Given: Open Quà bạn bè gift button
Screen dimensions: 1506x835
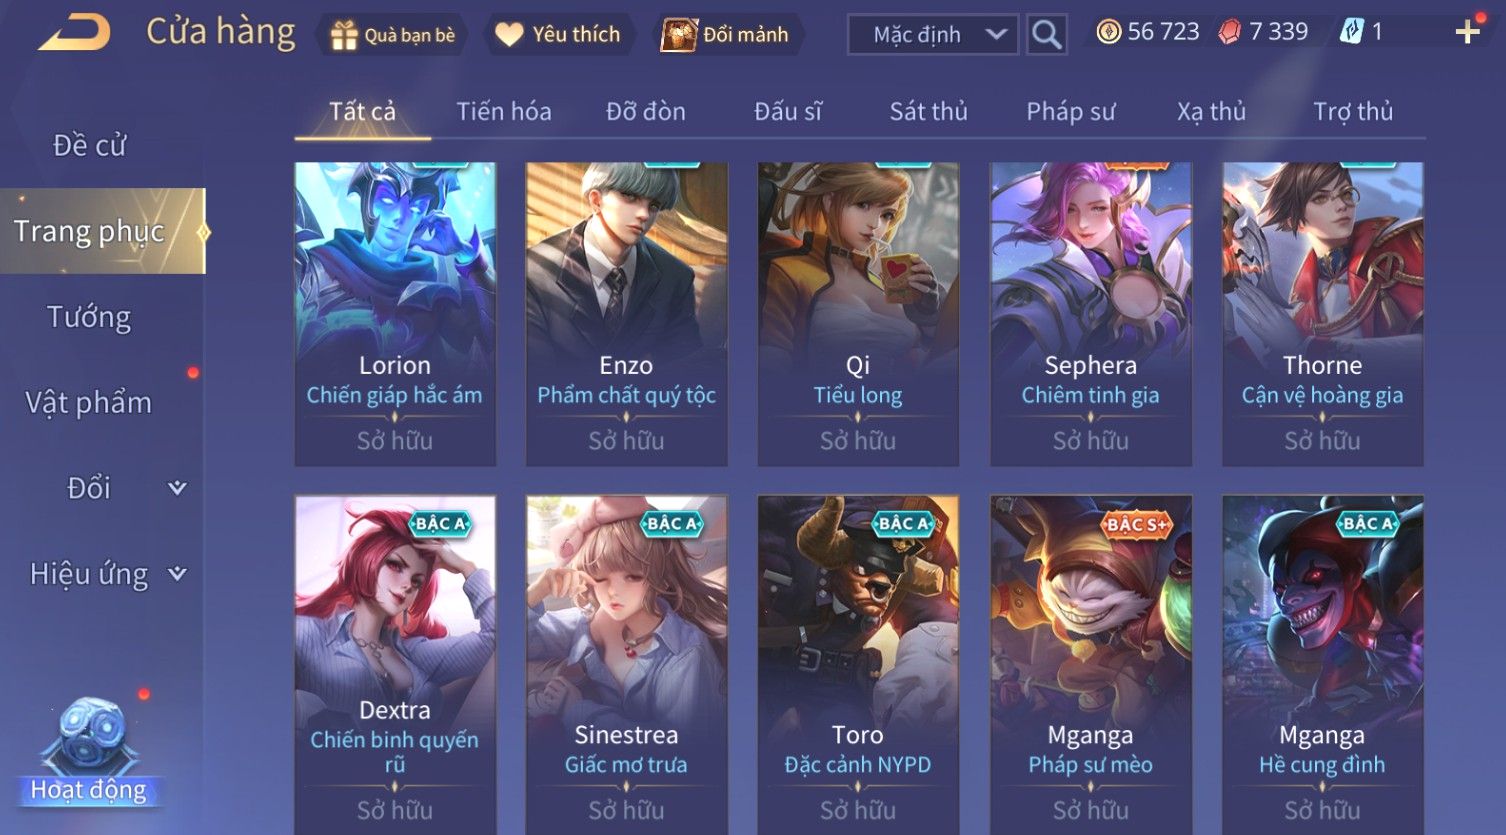Looking at the screenshot, I should tap(393, 35).
